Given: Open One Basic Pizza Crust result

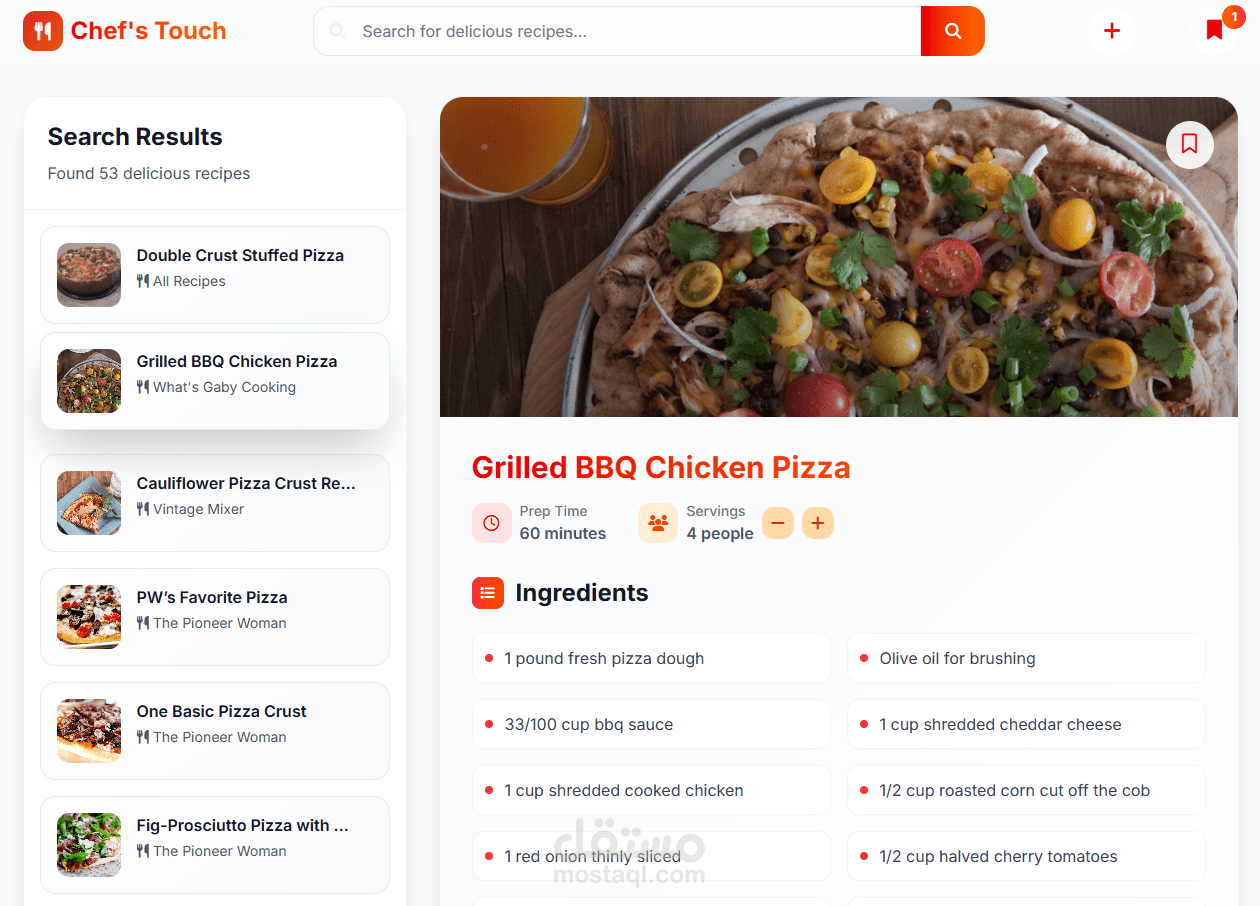Looking at the screenshot, I should 215,731.
